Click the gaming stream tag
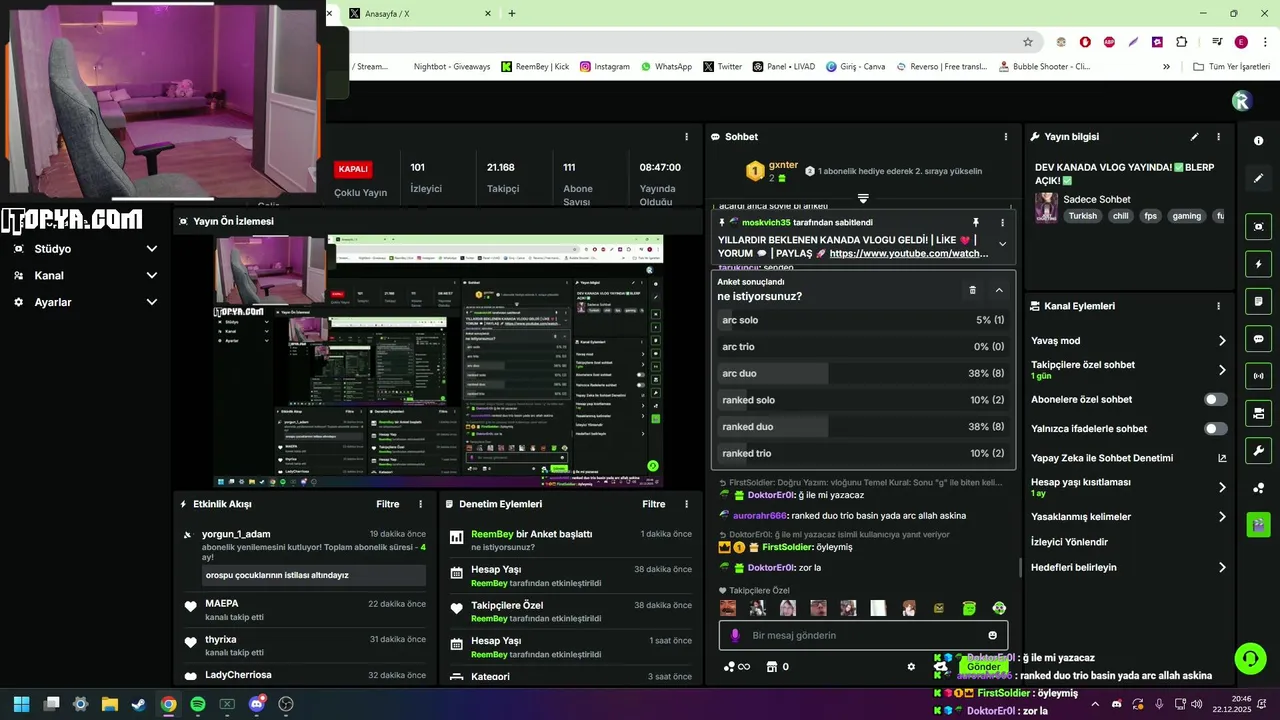This screenshot has width=1280, height=720. tap(1186, 216)
